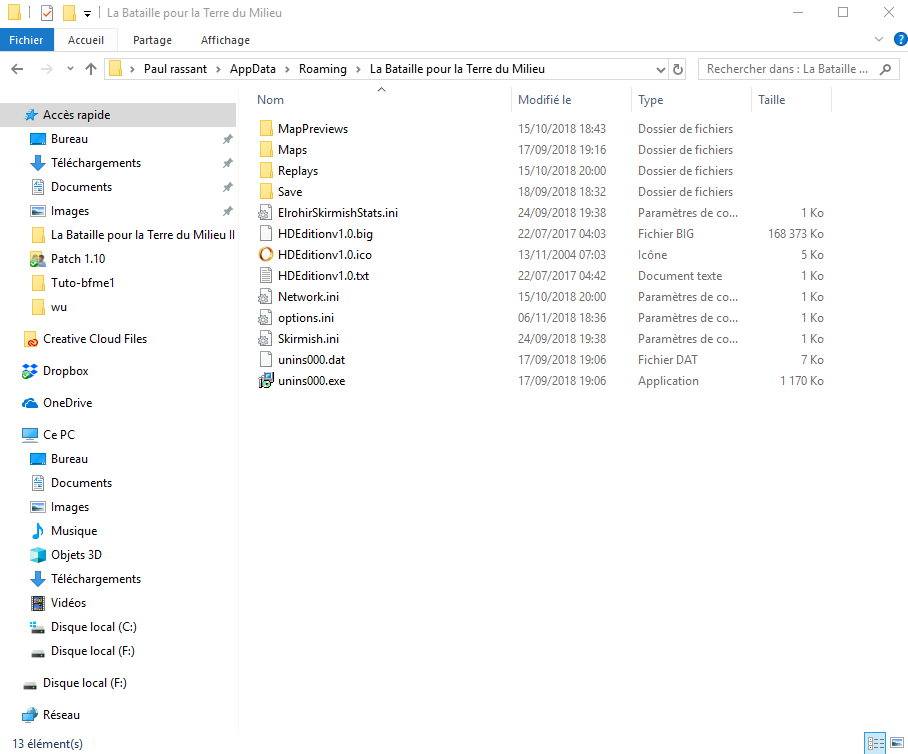Click the search magnifier icon
This screenshot has height=754, width=908.
[885, 69]
